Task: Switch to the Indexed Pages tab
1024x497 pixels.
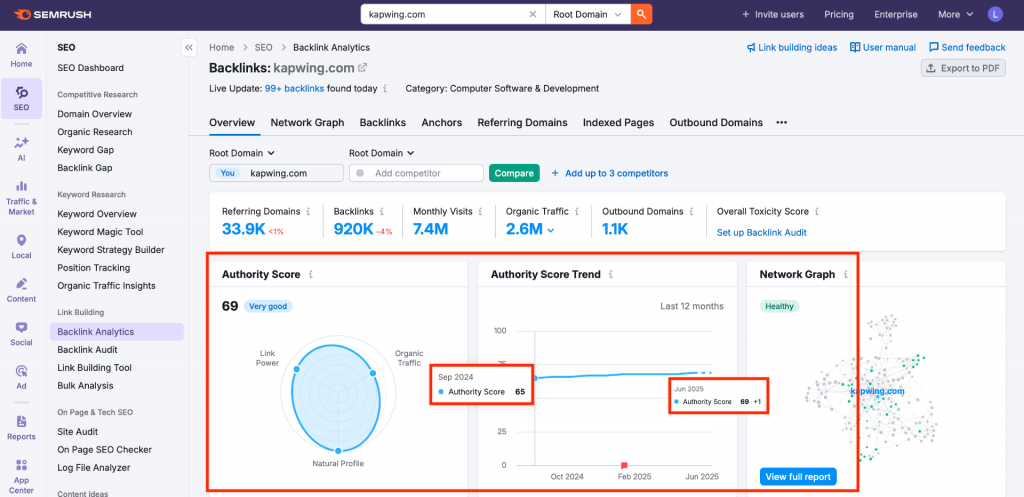Action: (x=618, y=122)
